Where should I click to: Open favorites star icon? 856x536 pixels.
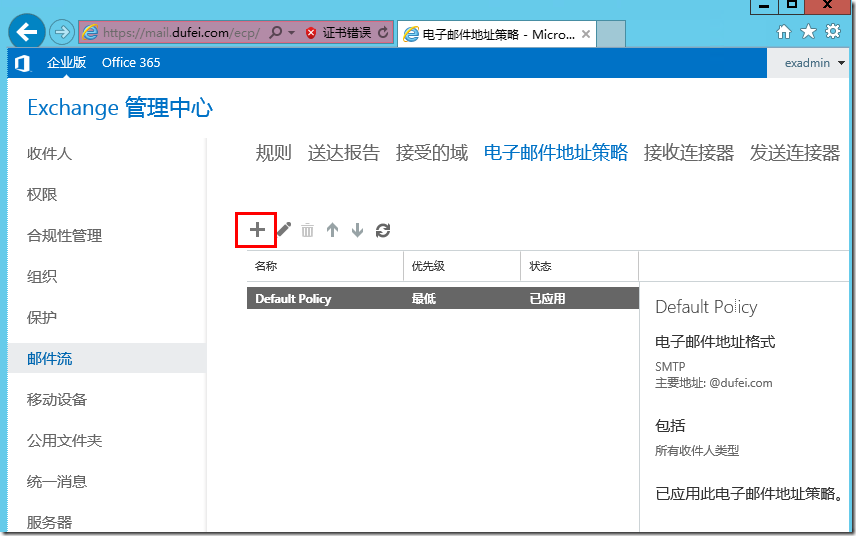pyautogui.click(x=808, y=32)
